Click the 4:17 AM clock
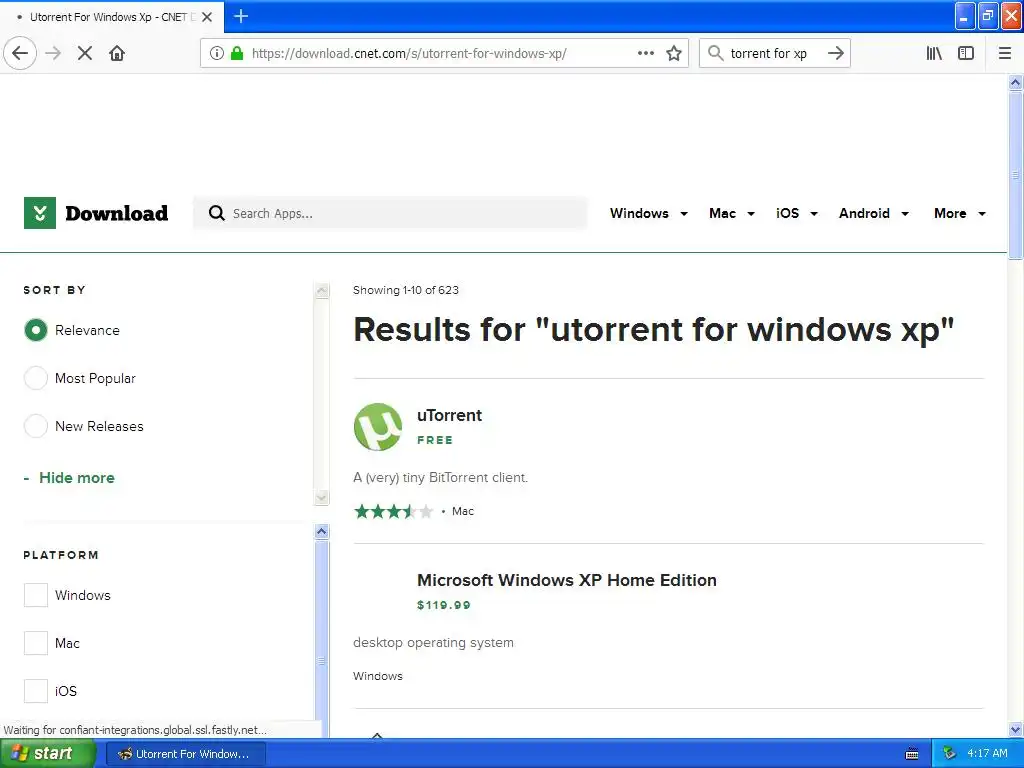The image size is (1024, 768). tap(987, 754)
